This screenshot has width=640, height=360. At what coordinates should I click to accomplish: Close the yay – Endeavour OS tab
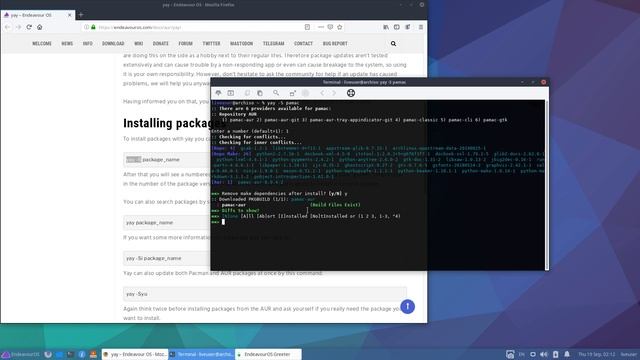[x=69, y=15]
